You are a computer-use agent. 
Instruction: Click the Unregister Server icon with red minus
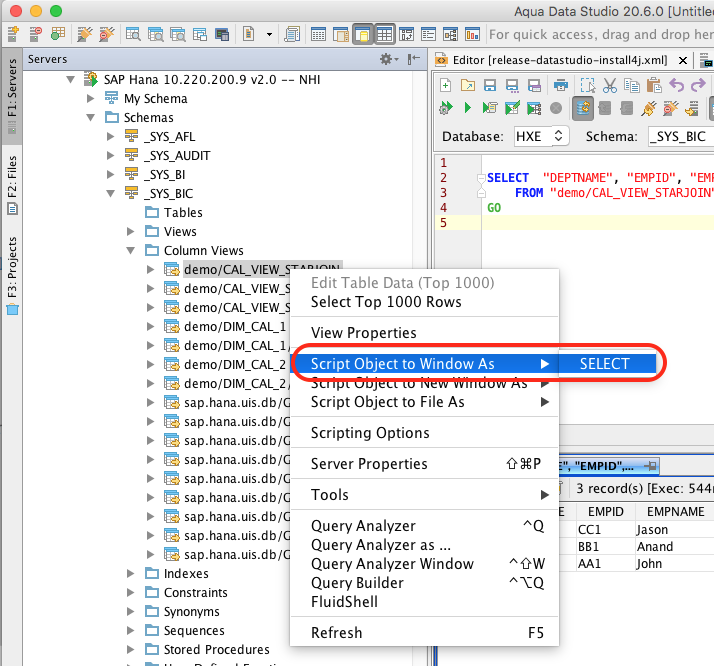36,34
